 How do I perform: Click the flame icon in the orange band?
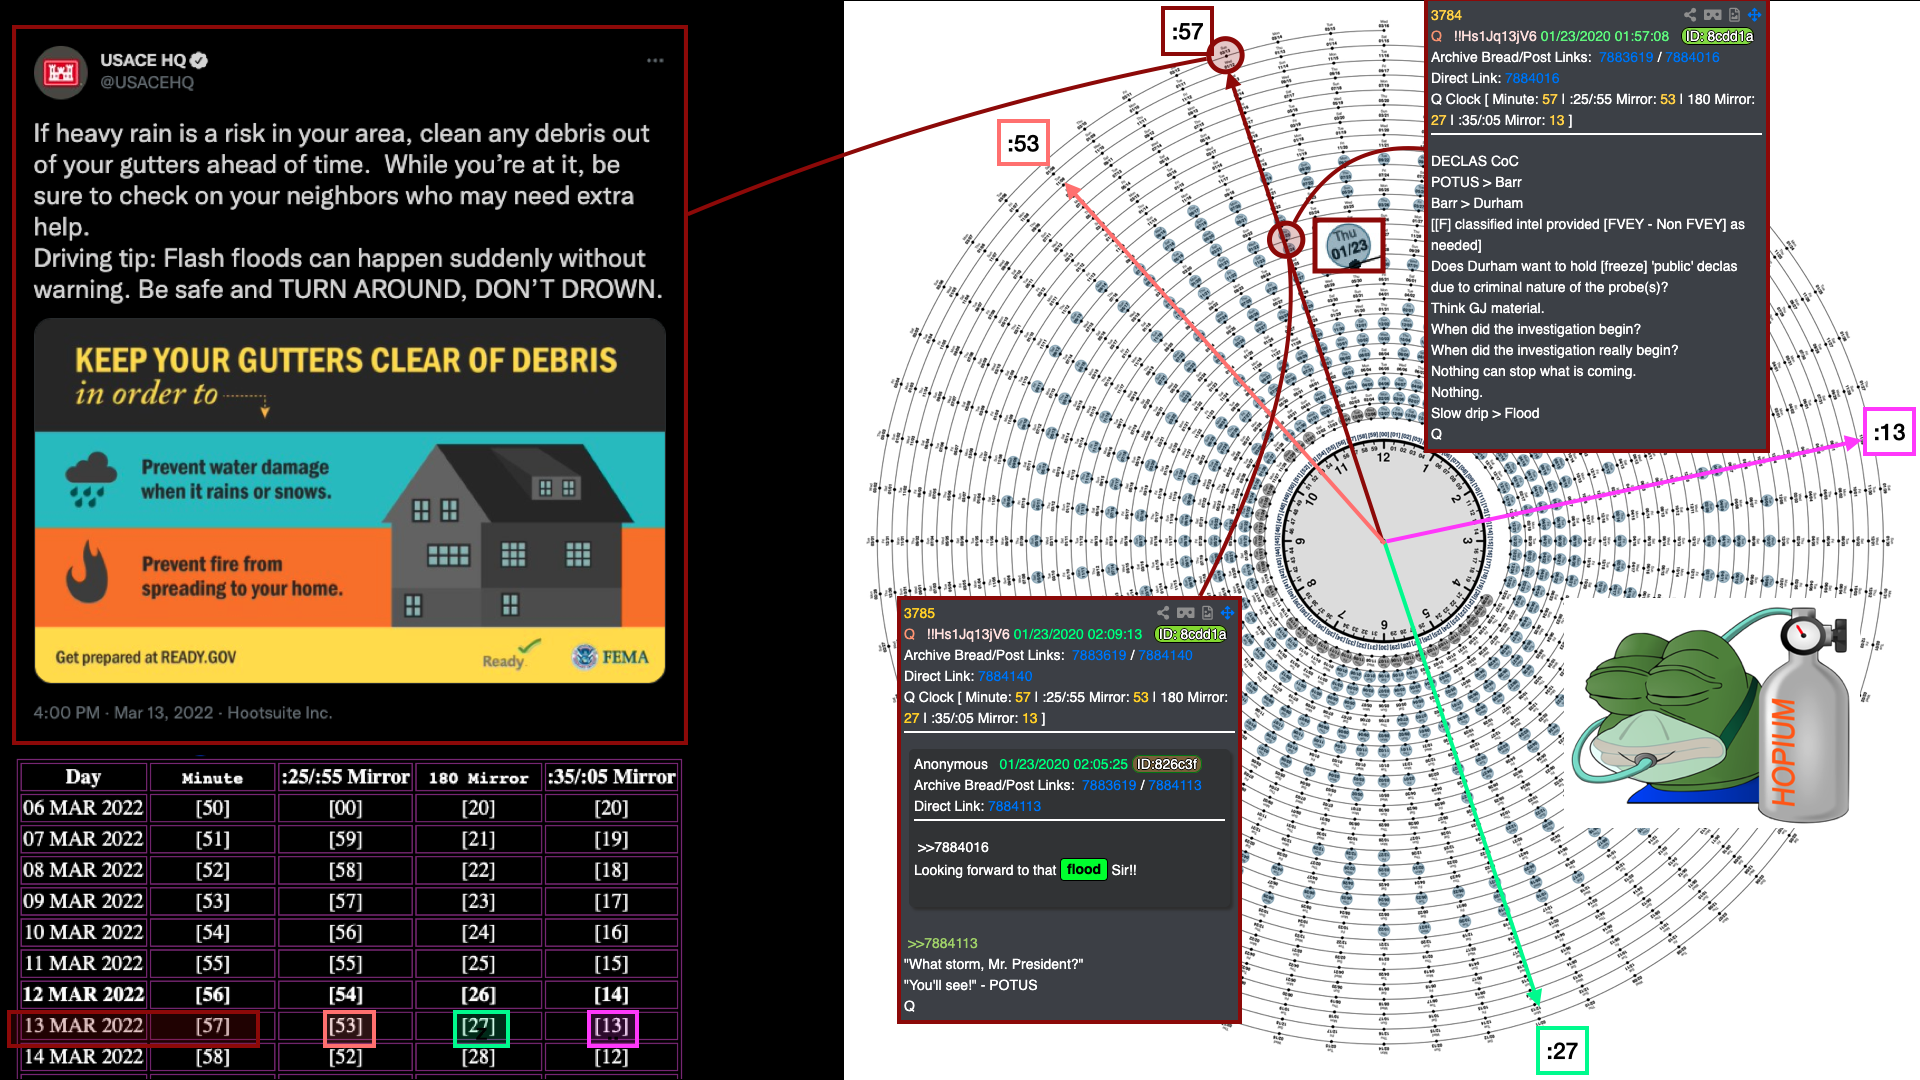[x=87, y=571]
